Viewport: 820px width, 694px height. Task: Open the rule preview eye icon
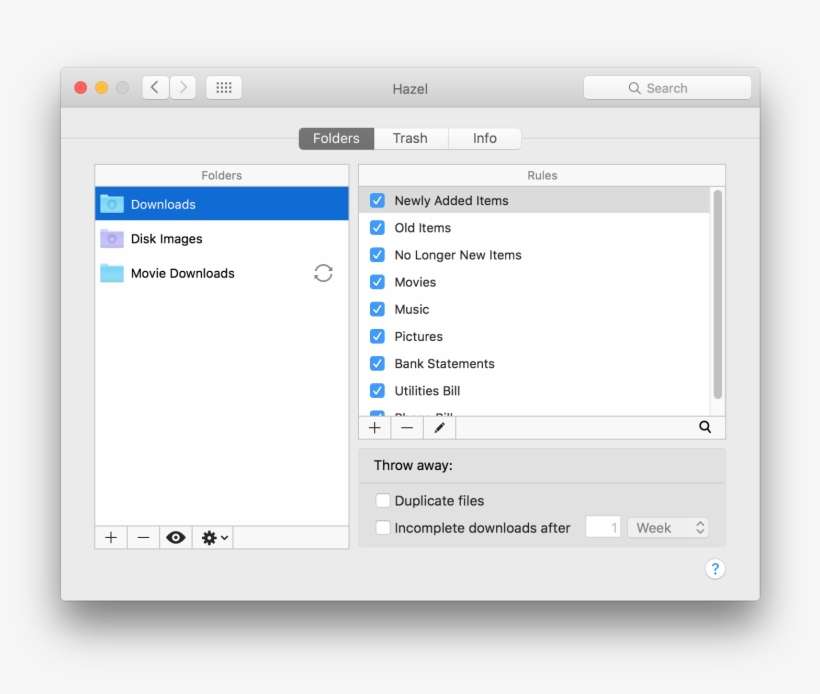click(x=176, y=537)
